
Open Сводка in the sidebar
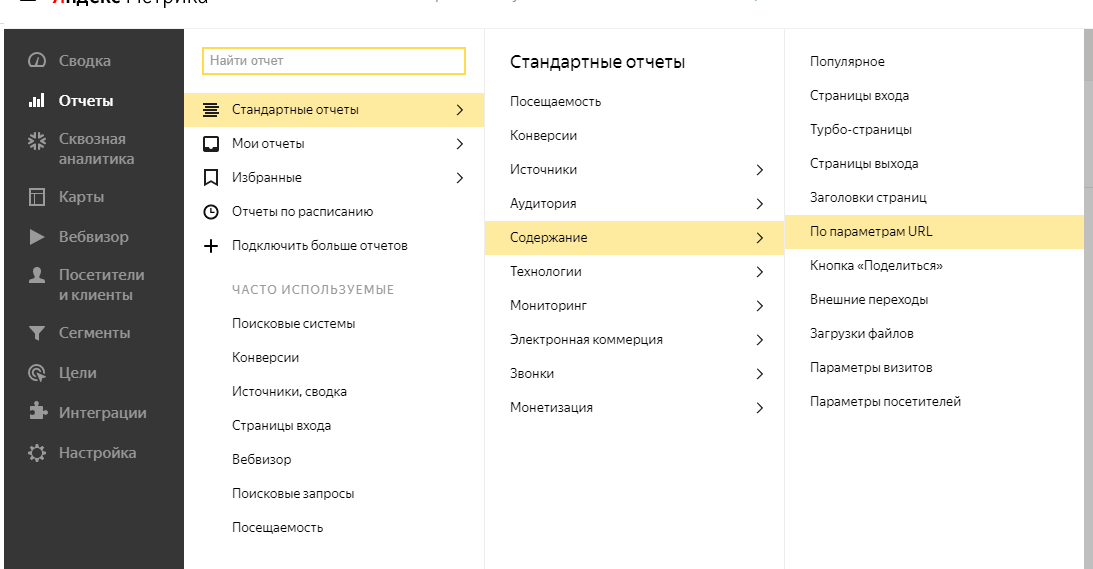coord(84,61)
